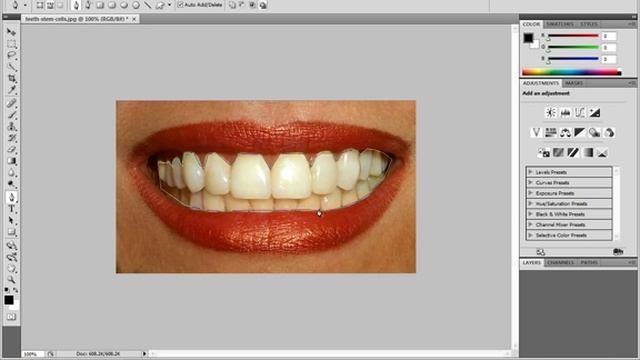
Task: Add an Exposure adjustment
Action: coord(595,113)
